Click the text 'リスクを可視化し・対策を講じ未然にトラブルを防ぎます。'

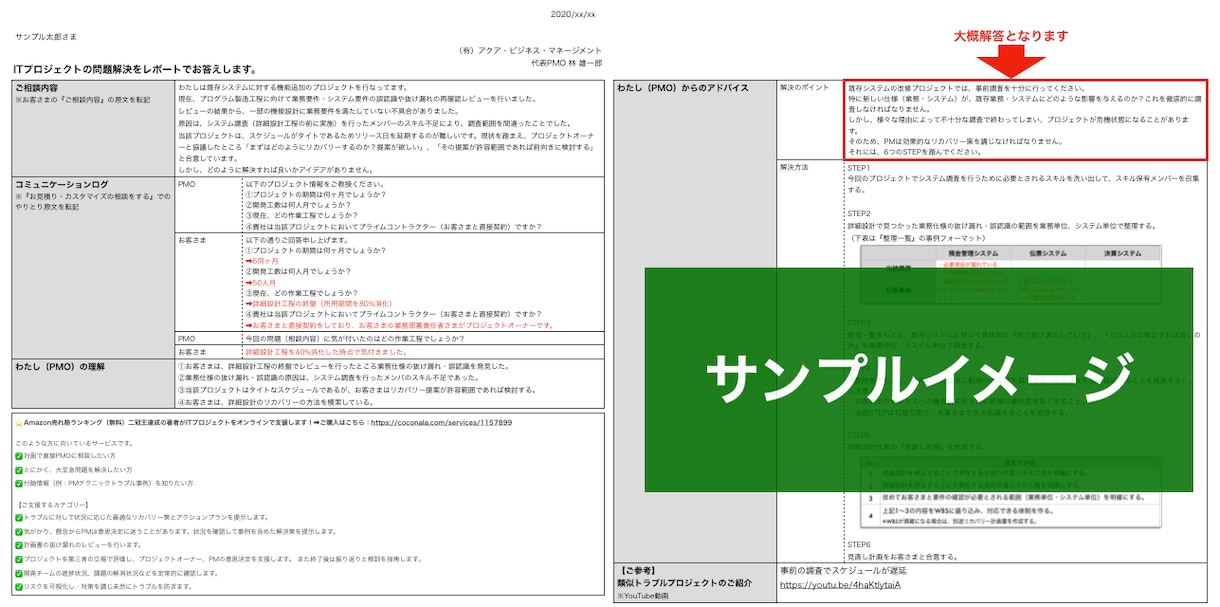pos(109,586)
